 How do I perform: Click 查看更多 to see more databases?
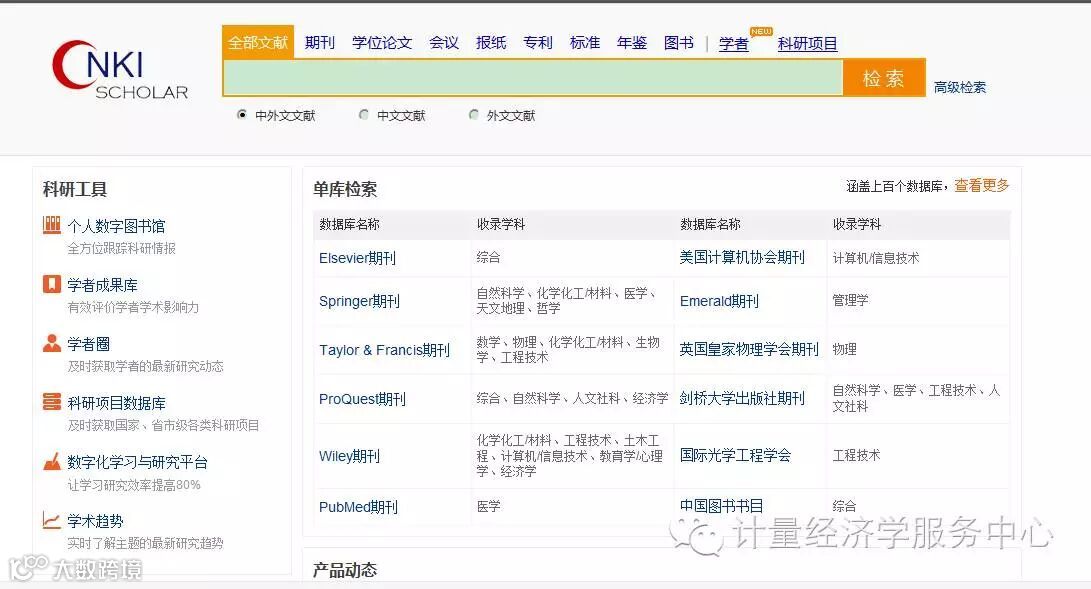pos(981,186)
